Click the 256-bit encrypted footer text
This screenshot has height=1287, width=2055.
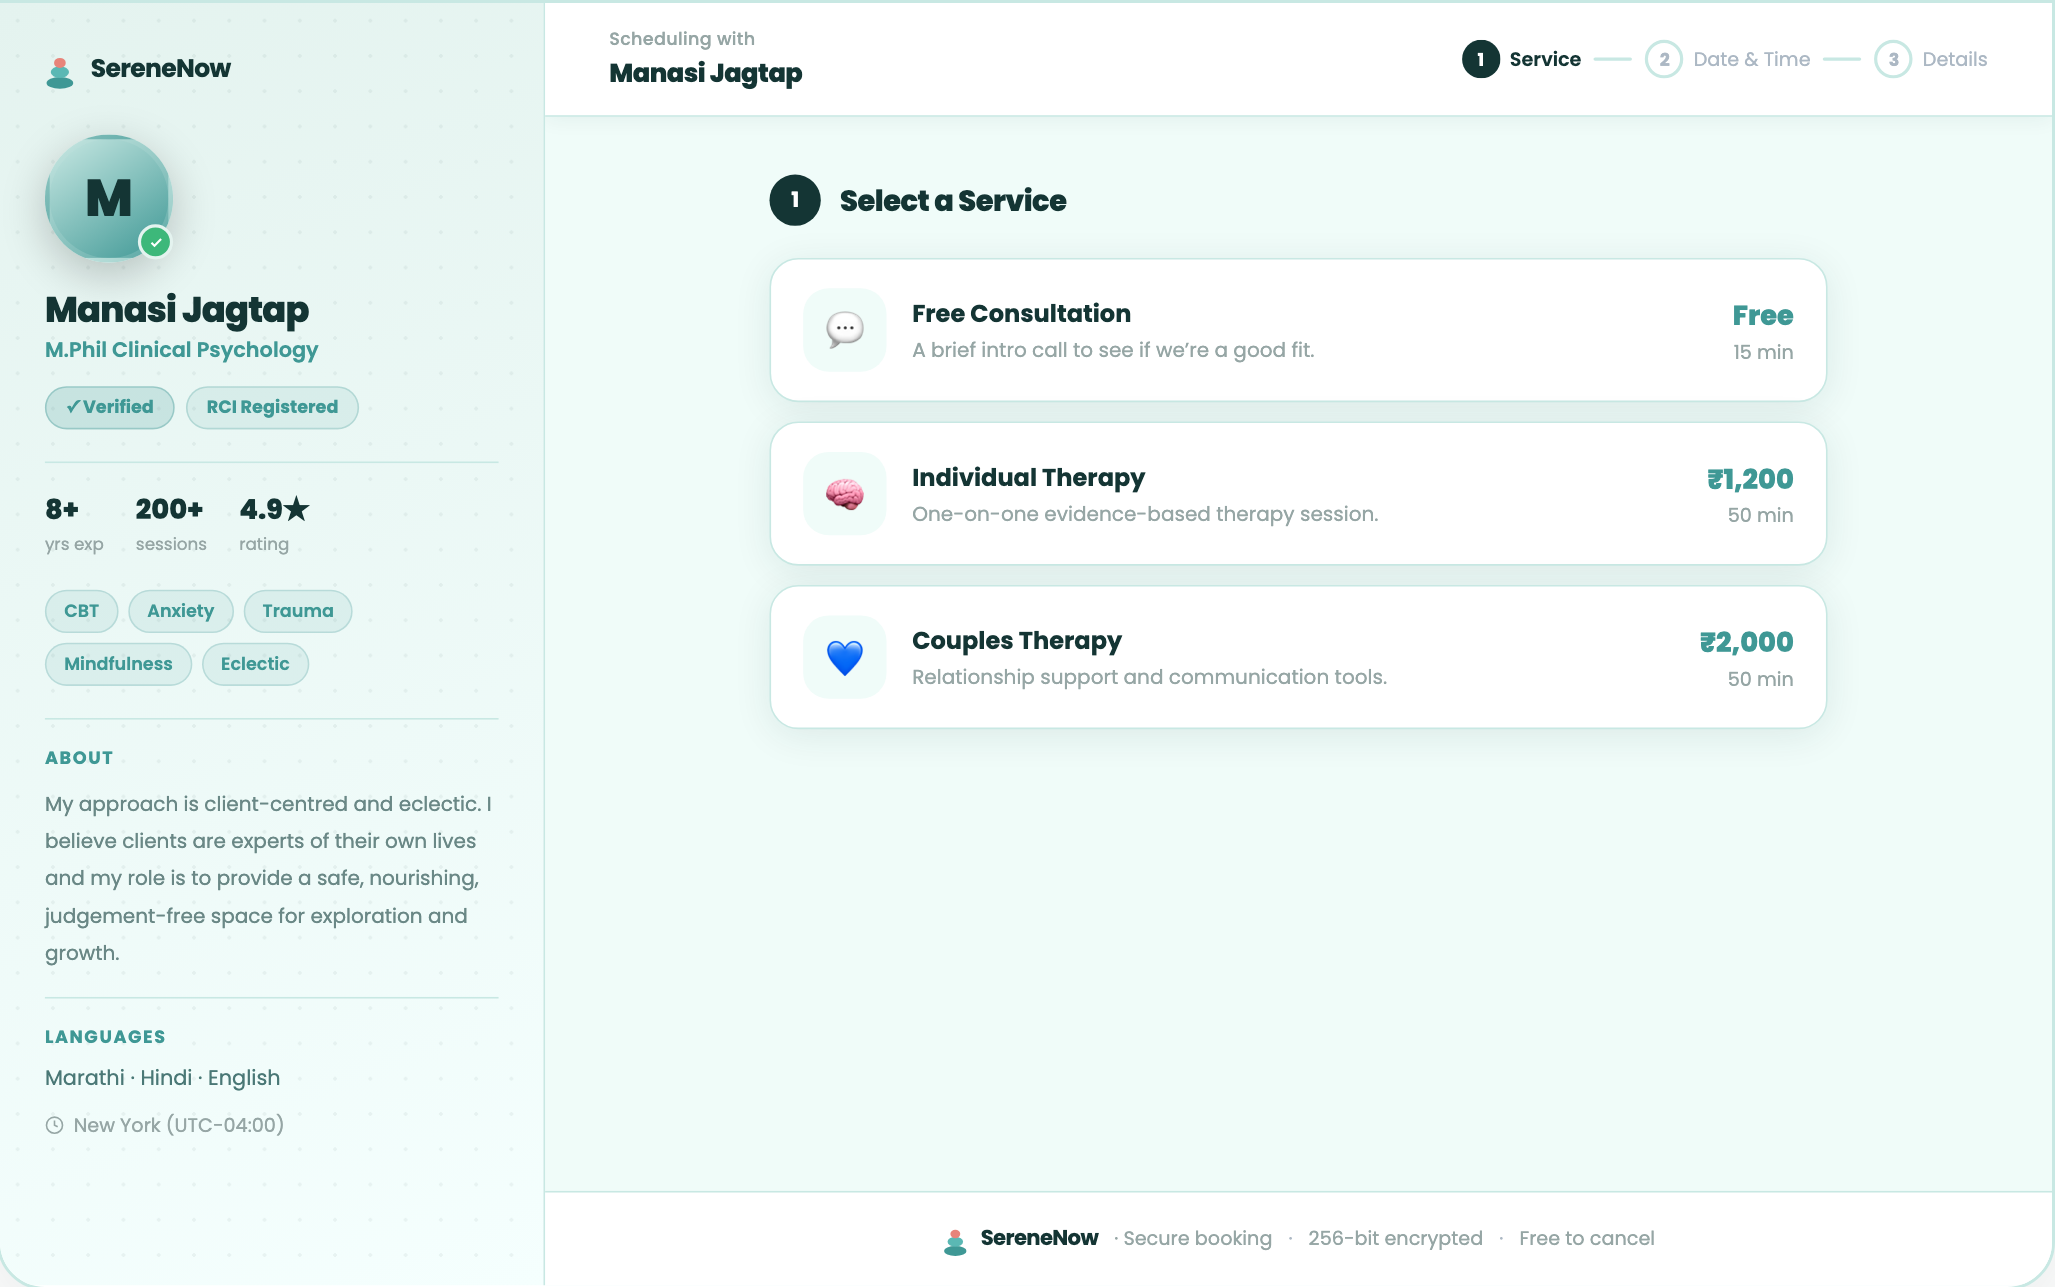click(1395, 1238)
